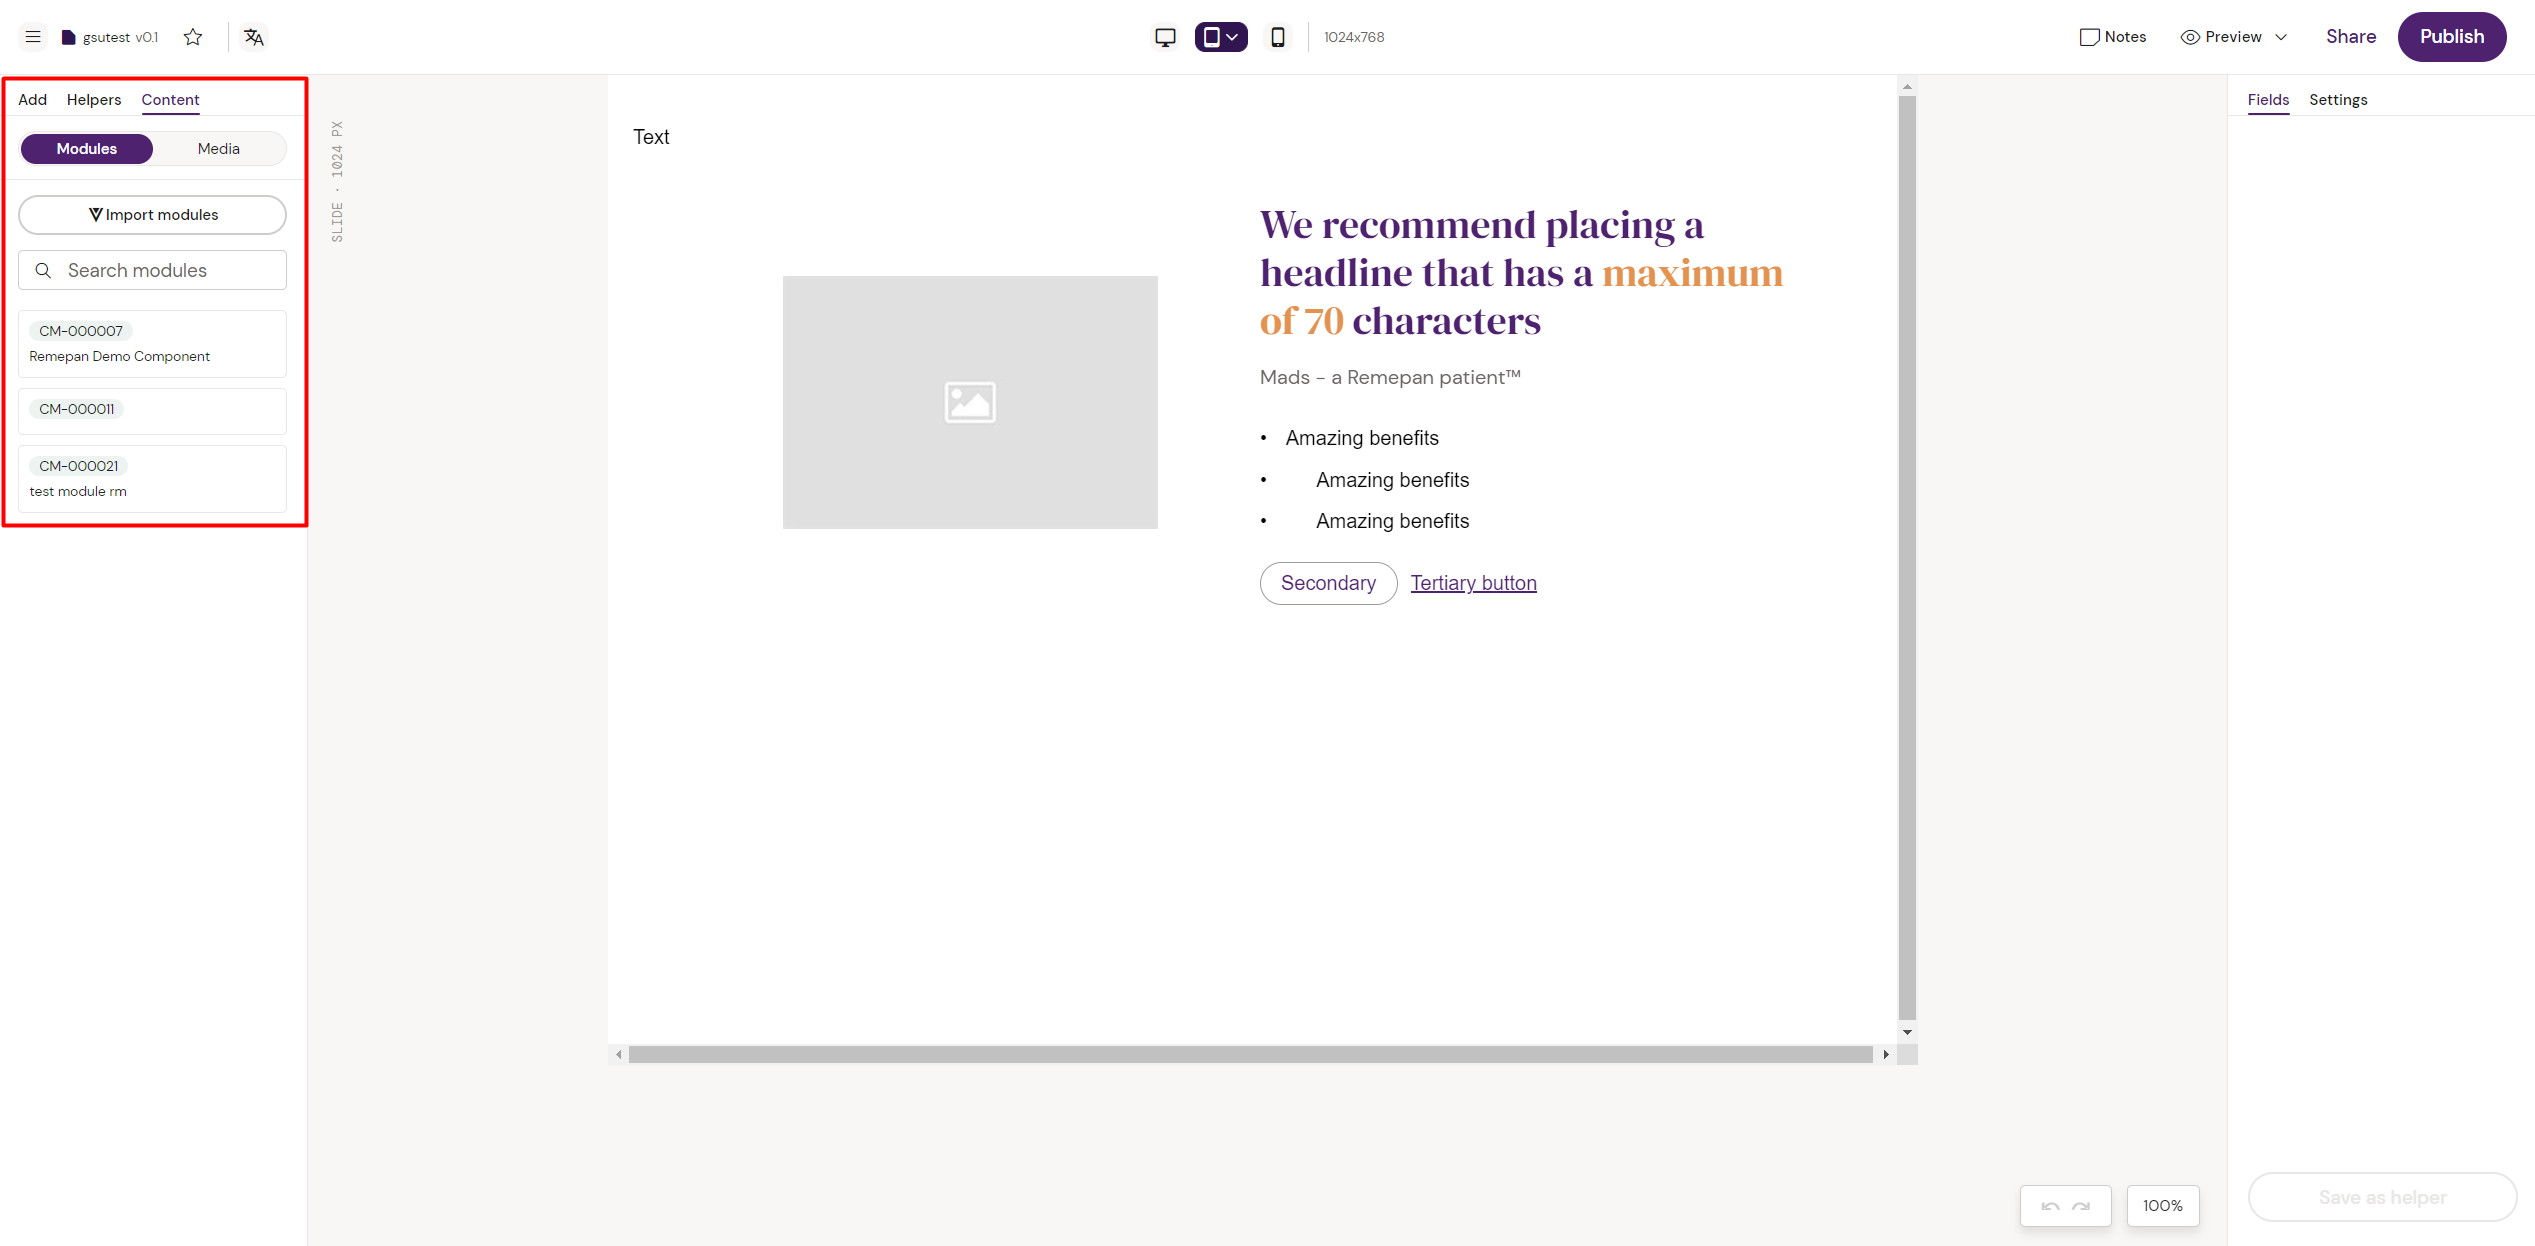Click the redo arrow icon
2535x1246 pixels.
click(x=2082, y=1206)
